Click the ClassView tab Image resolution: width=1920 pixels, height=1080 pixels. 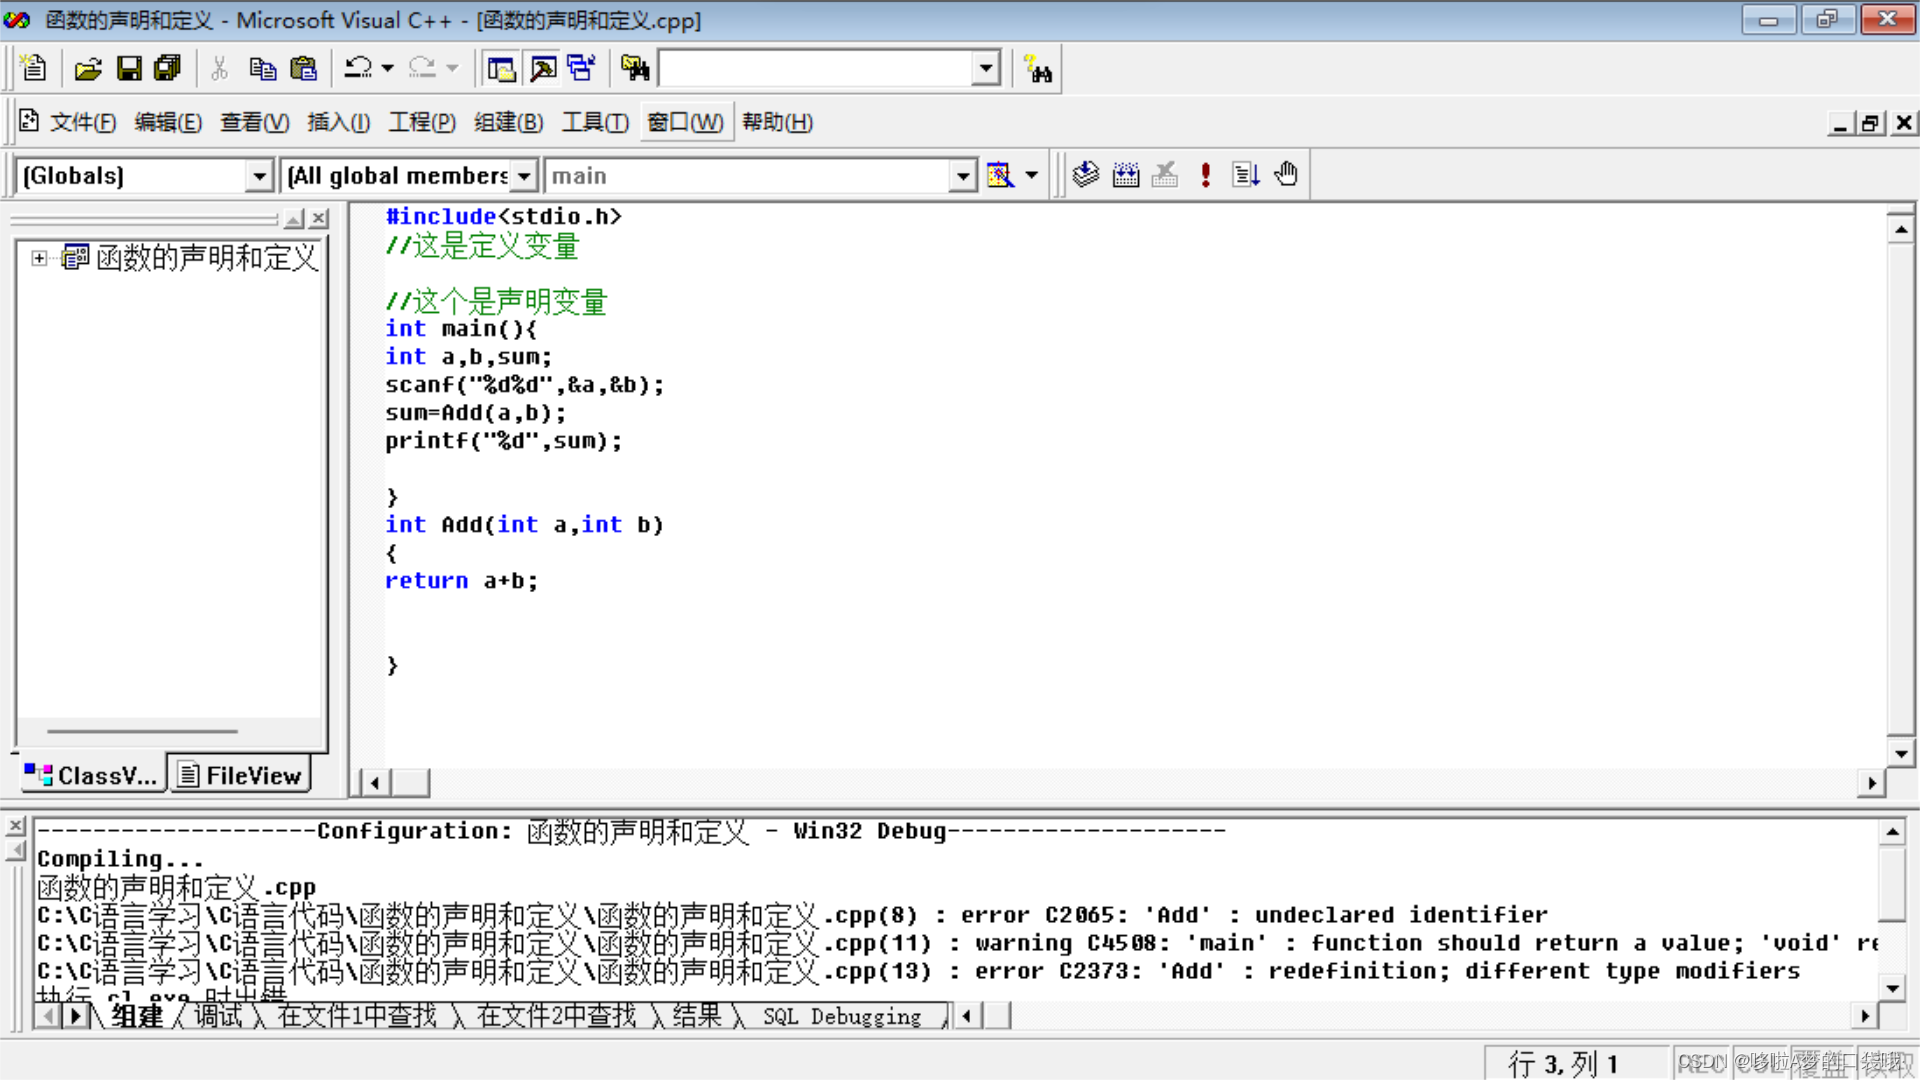tap(93, 775)
